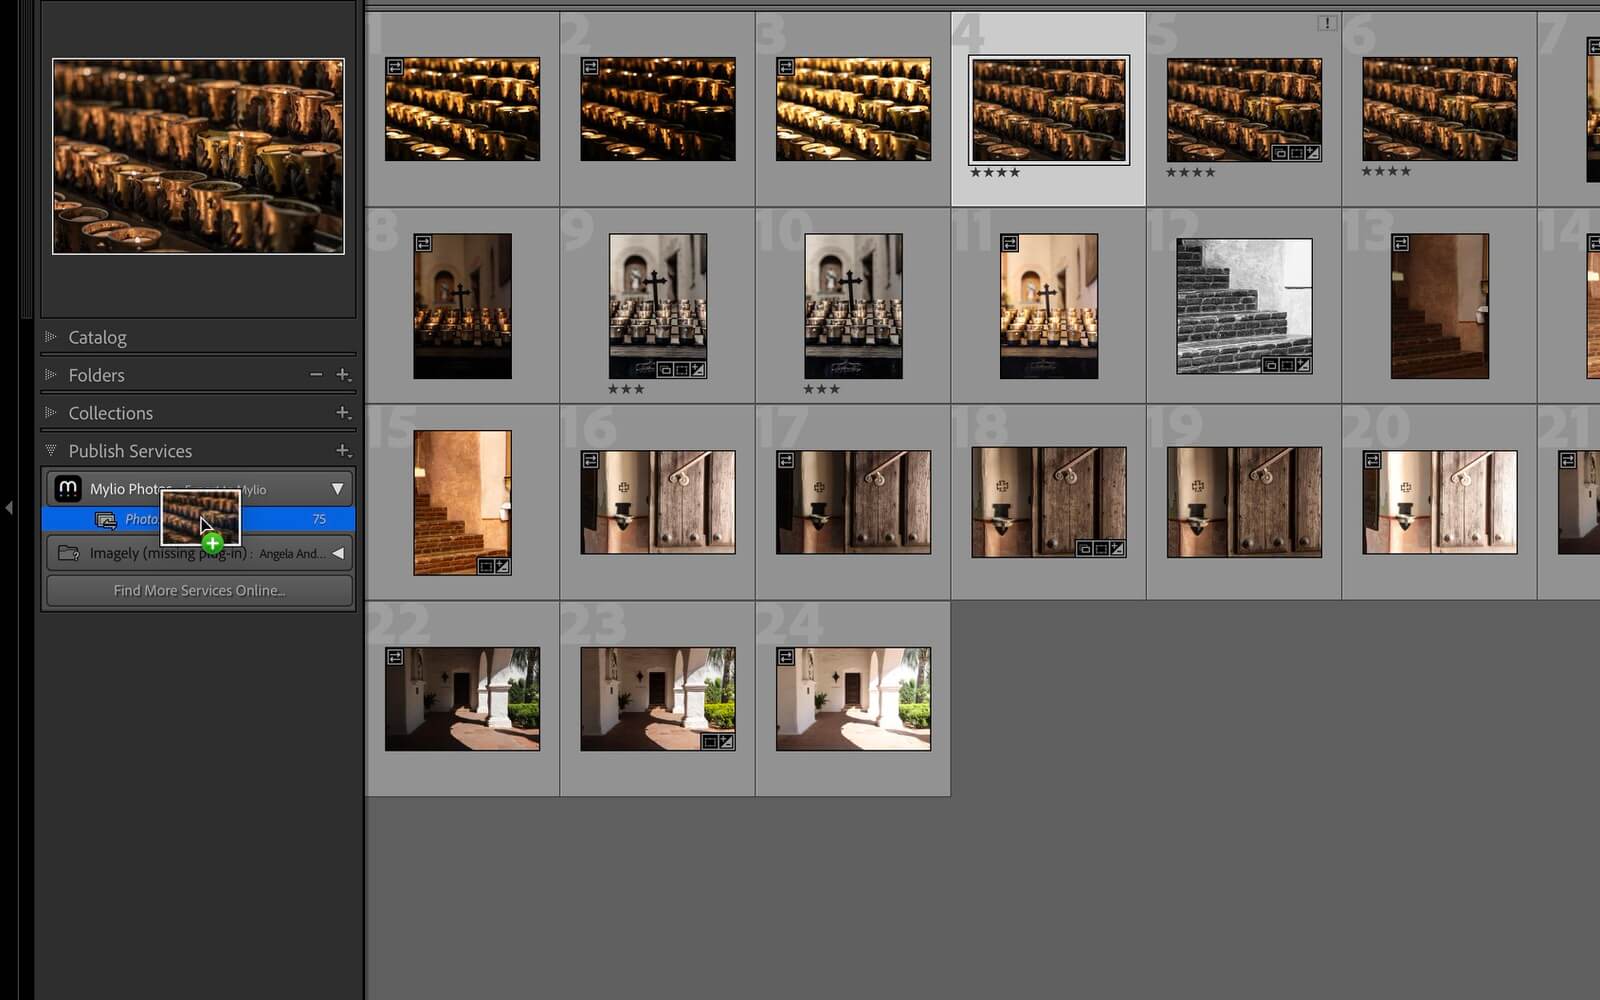The width and height of the screenshot is (1600, 1000).
Task: Hide the left panel using edge arrow
Action: (x=9, y=508)
